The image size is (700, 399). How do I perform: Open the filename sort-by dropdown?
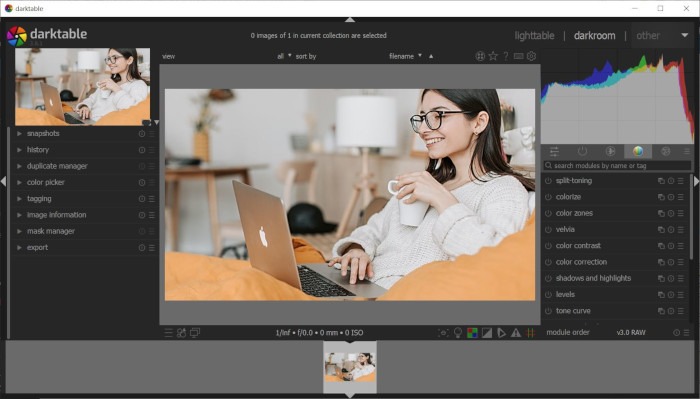(x=405, y=56)
